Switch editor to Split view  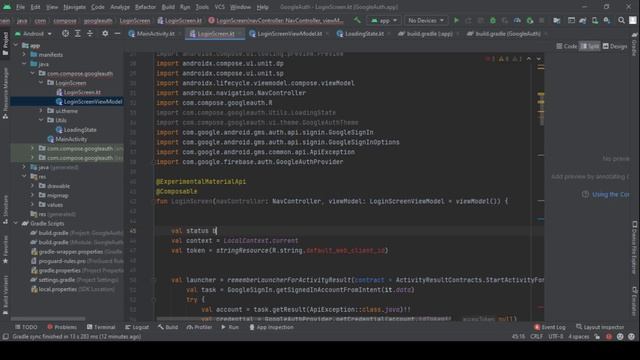590,46
